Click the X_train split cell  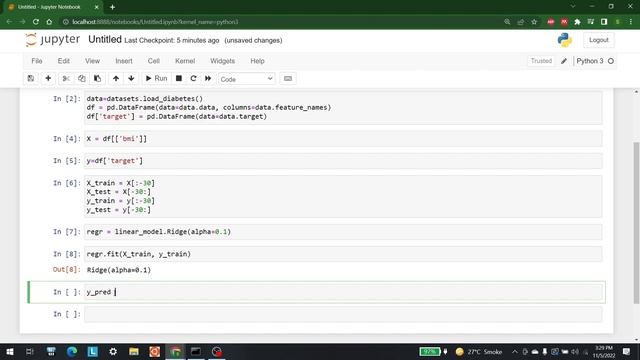click(x=343, y=196)
